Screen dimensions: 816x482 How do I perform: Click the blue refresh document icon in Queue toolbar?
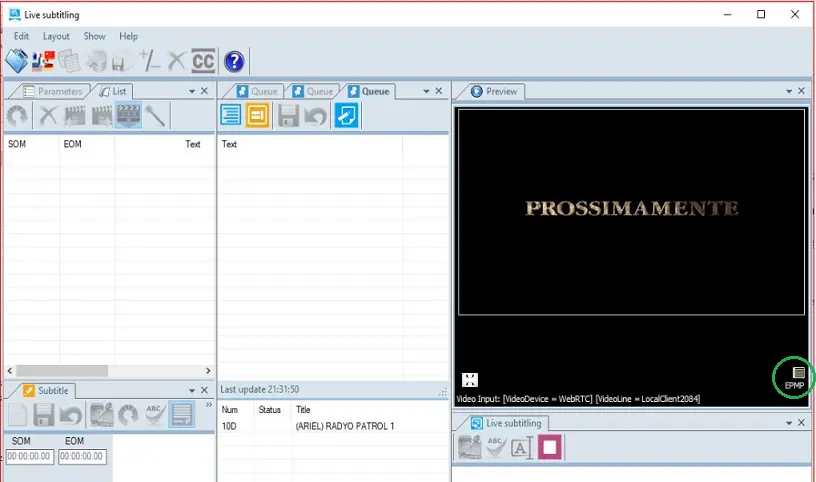[347, 116]
